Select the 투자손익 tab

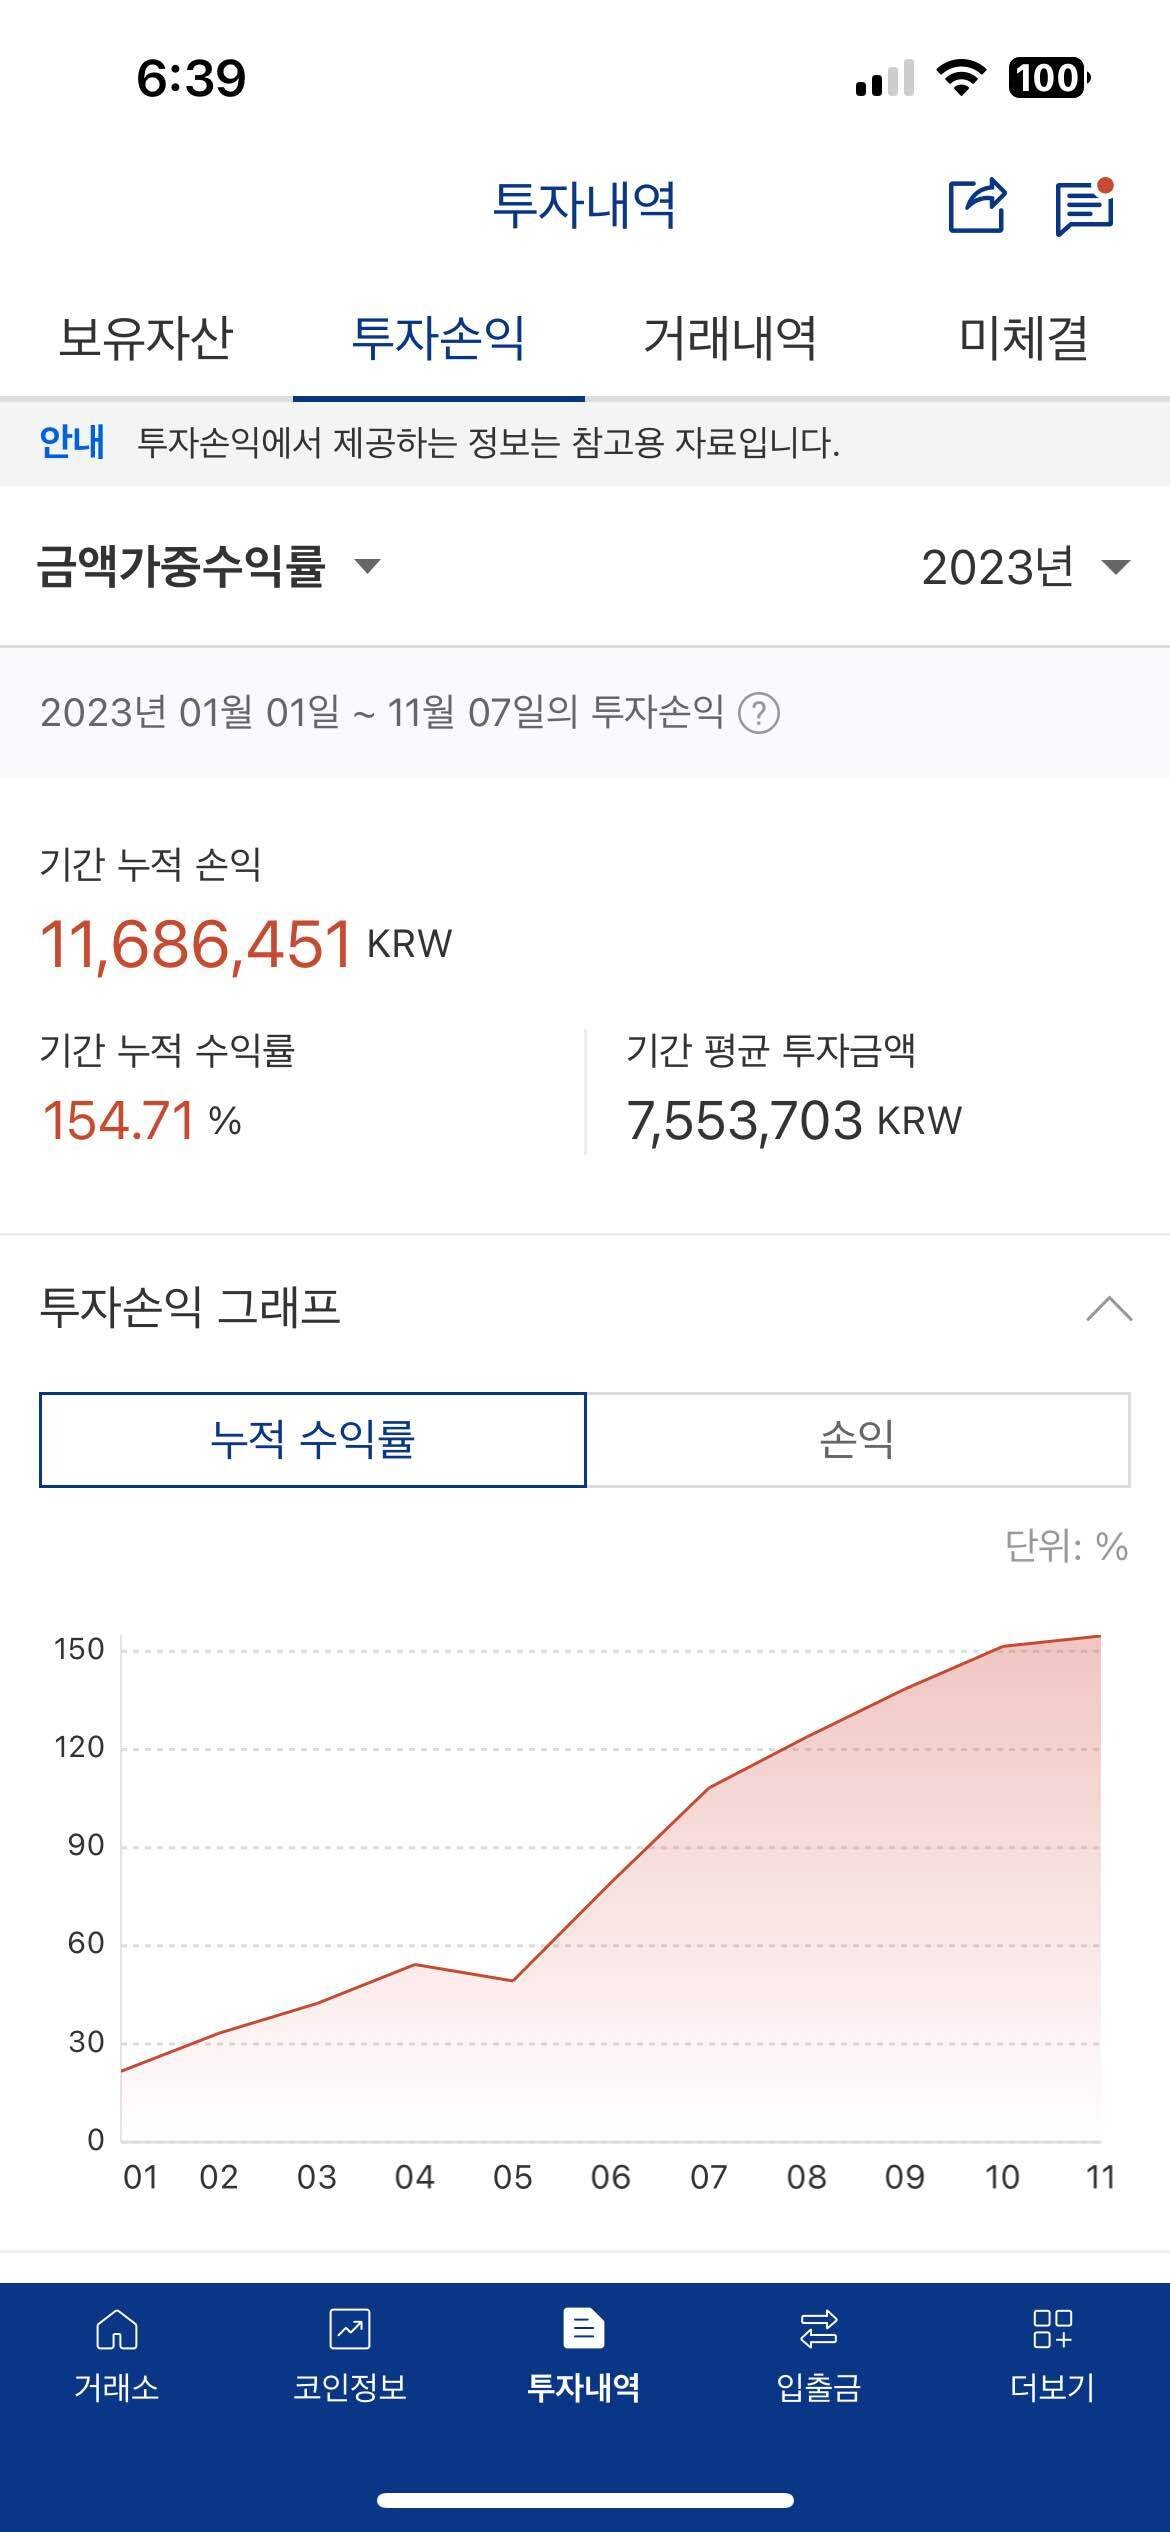(x=438, y=337)
